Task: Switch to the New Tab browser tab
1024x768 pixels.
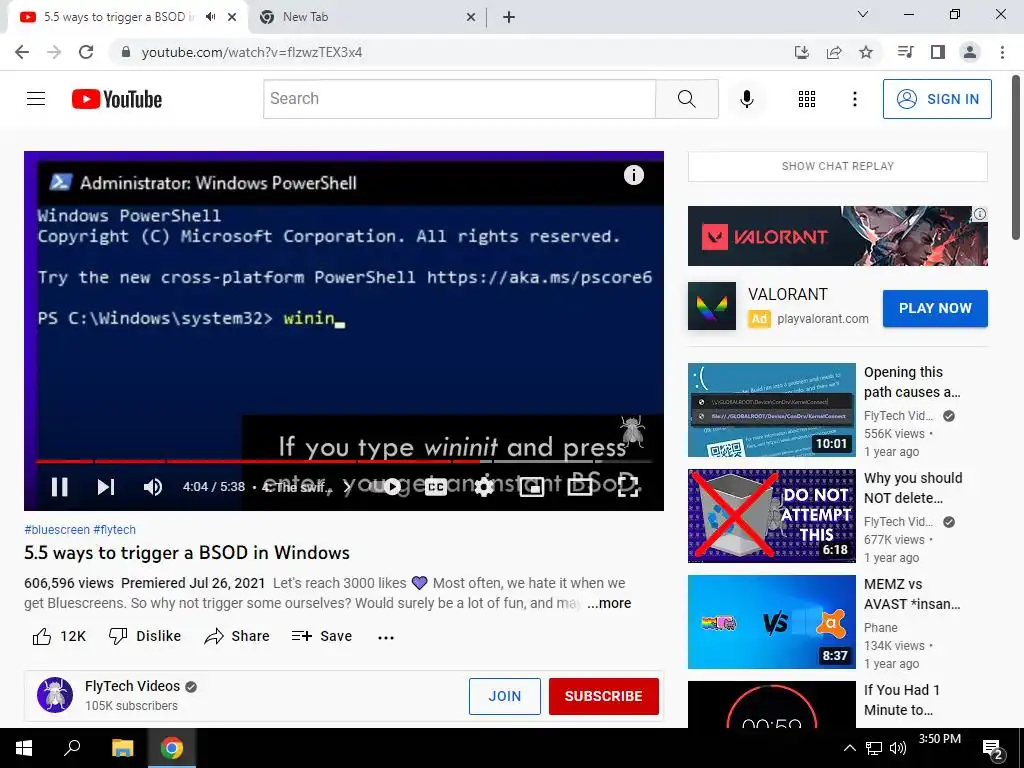Action: tap(366, 17)
